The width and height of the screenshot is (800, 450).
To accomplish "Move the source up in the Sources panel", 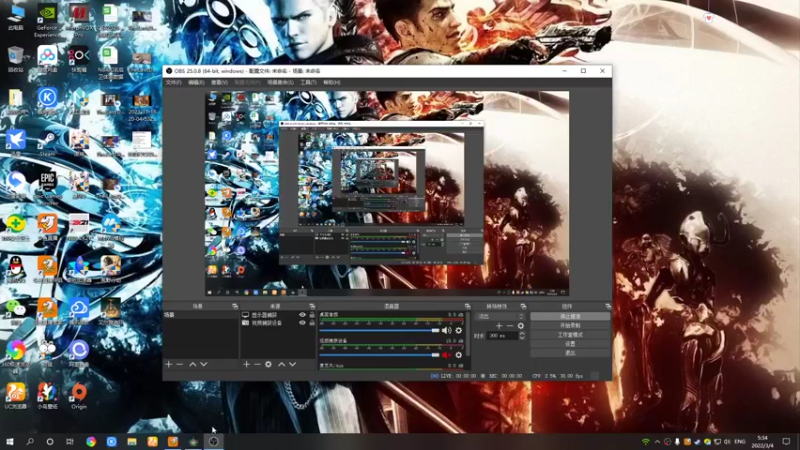I will pos(281,364).
